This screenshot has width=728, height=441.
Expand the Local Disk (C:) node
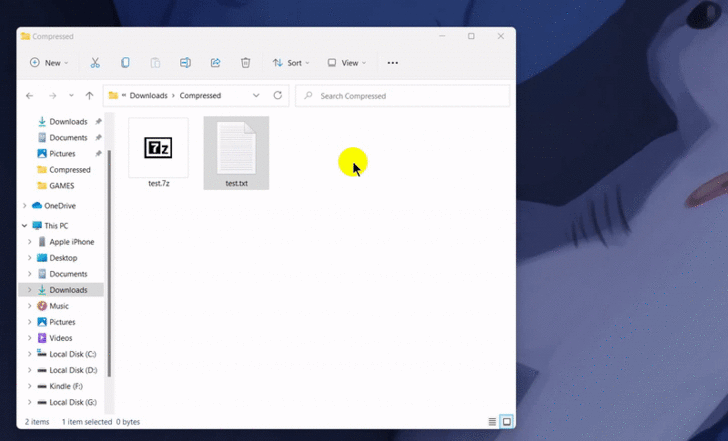(30, 354)
